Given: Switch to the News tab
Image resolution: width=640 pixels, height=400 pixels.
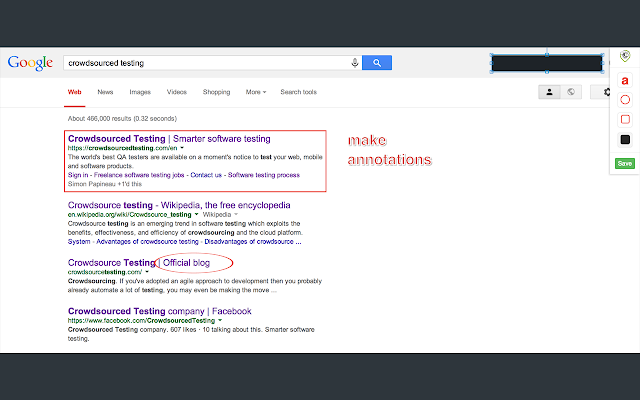Looking at the screenshot, I should [105, 92].
